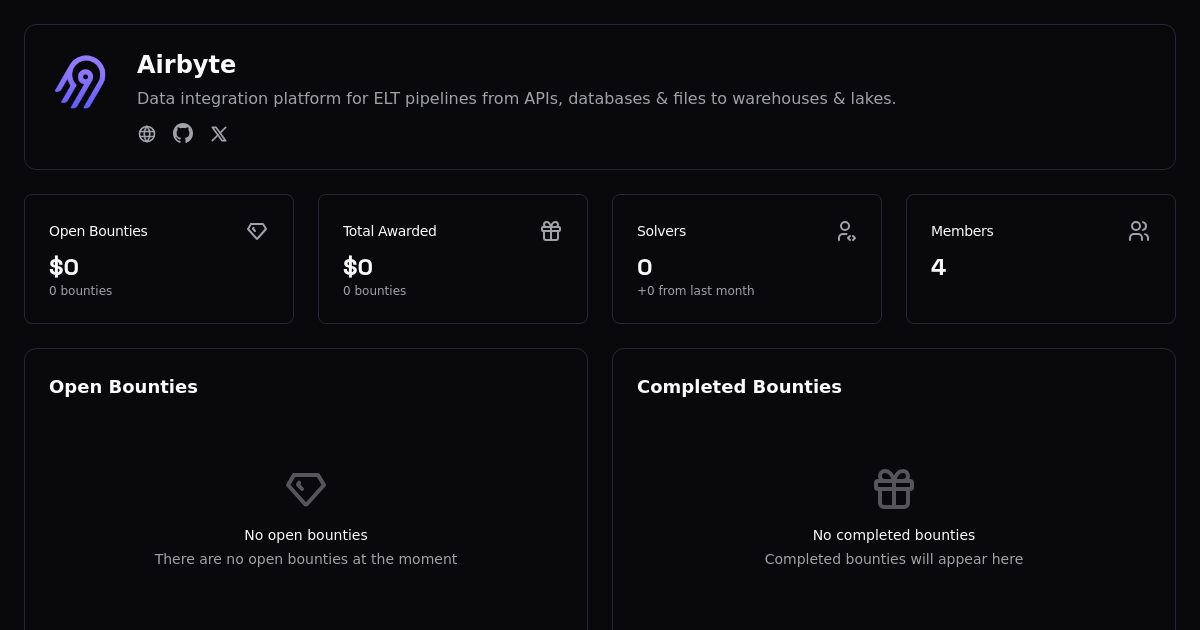Screen dimensions: 1200x630
Task: Click the diamond icon on Open Bounties card
Action: point(257,231)
